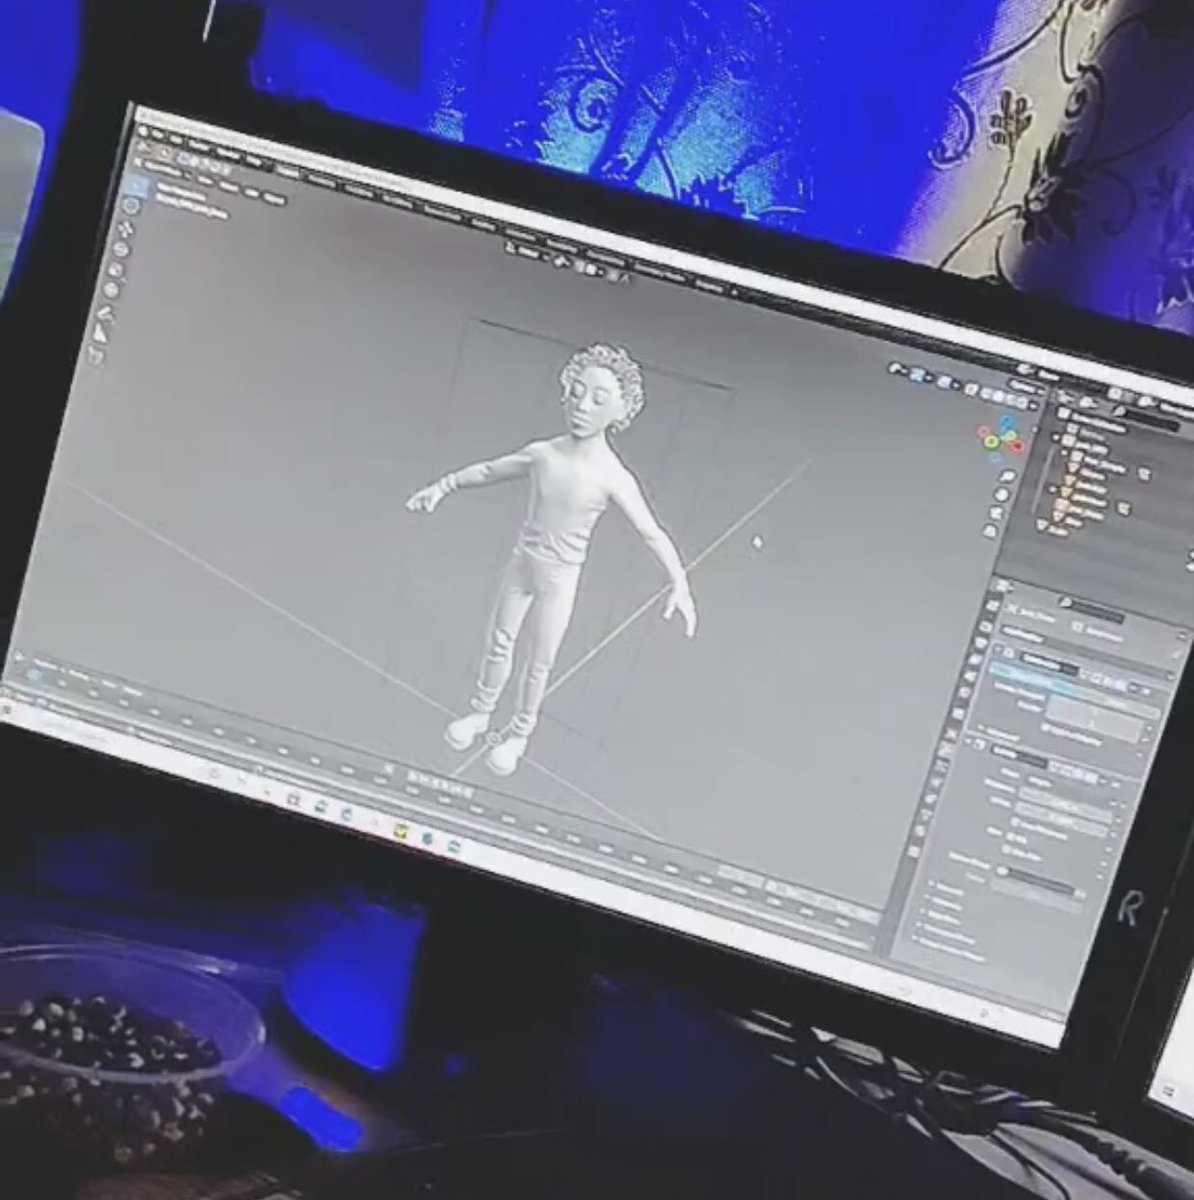Click the zoom magnifier icon below the gizmo
Image resolution: width=1194 pixels, height=1200 pixels.
[1008, 475]
